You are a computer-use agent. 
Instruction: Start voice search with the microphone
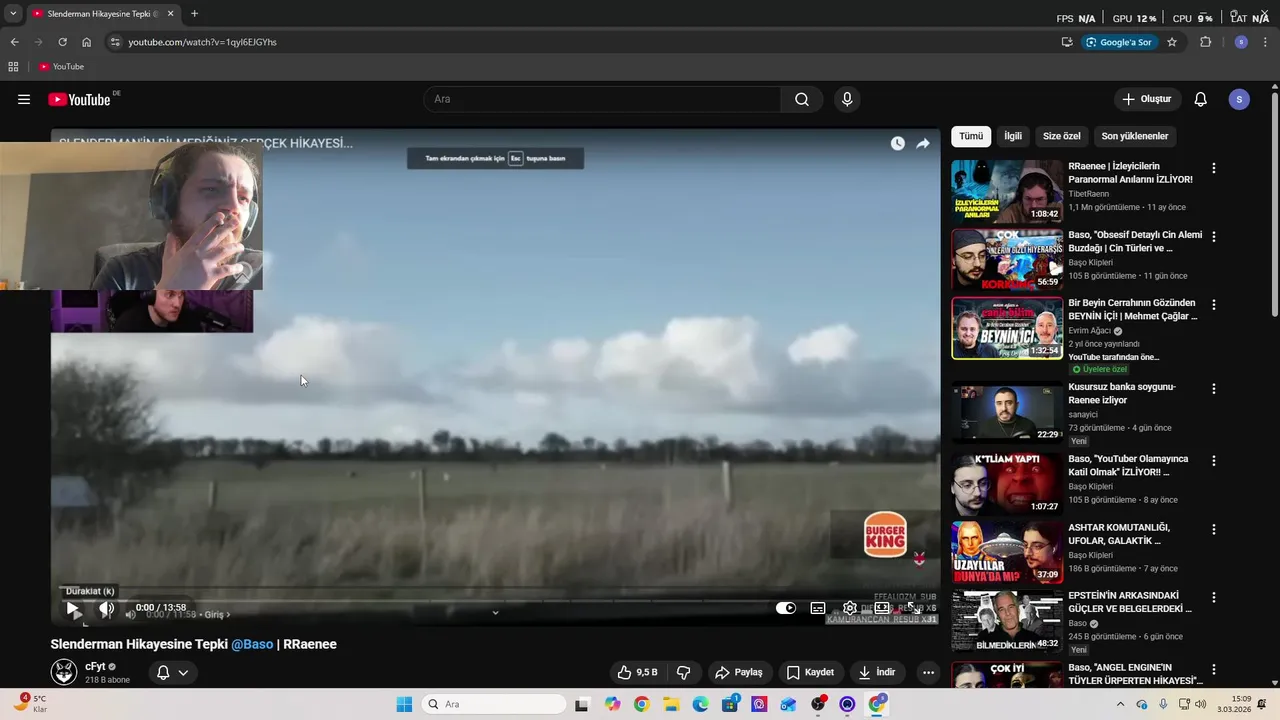(847, 99)
